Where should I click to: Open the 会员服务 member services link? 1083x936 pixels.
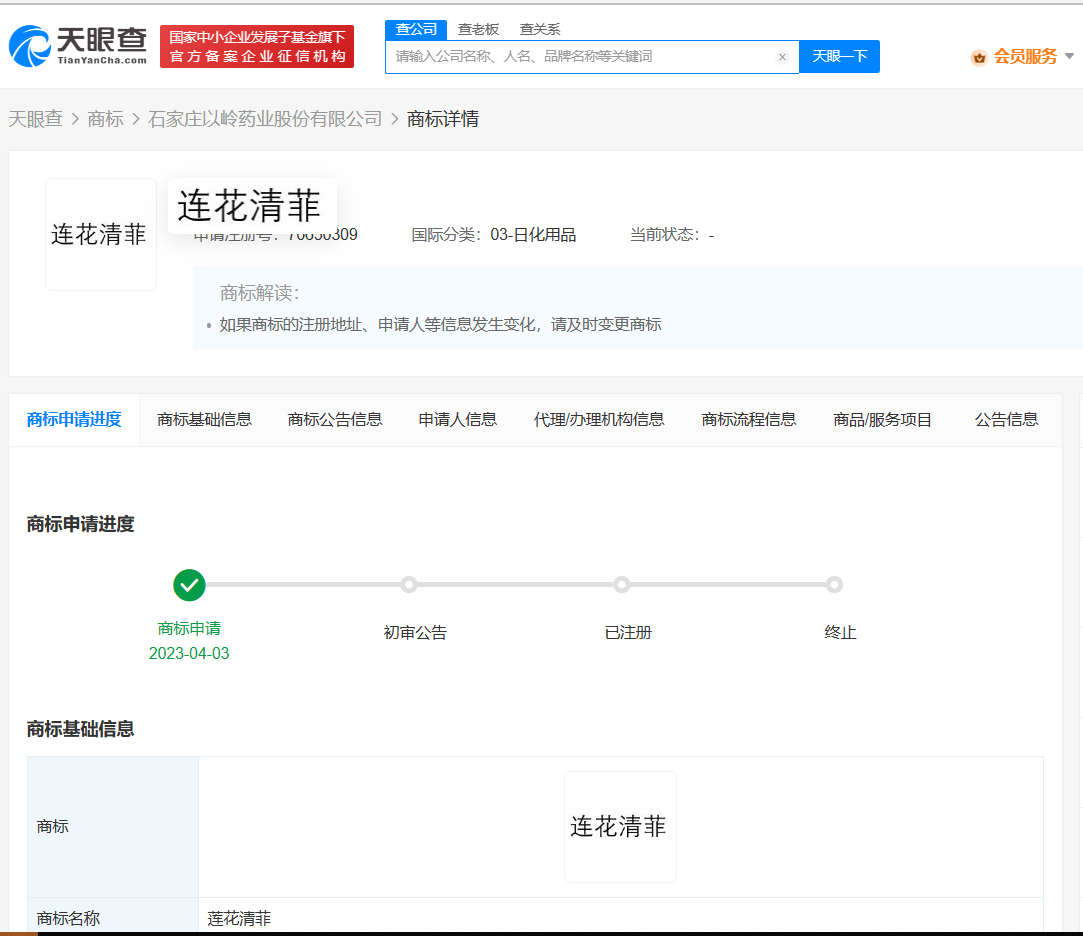[1025, 57]
